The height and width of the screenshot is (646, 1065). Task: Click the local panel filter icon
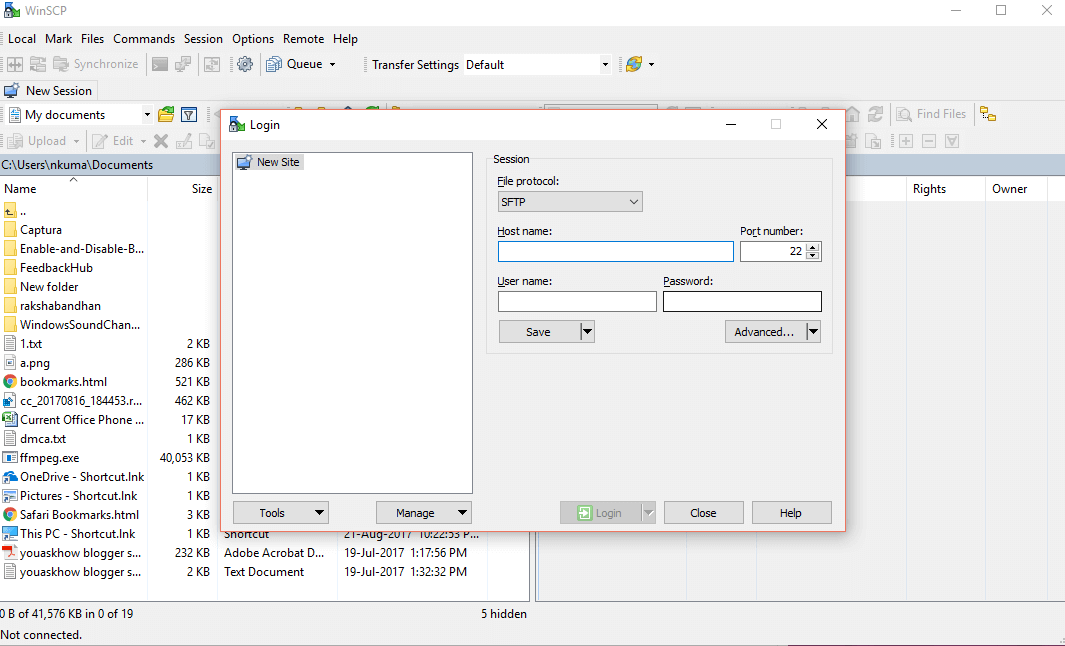point(189,114)
